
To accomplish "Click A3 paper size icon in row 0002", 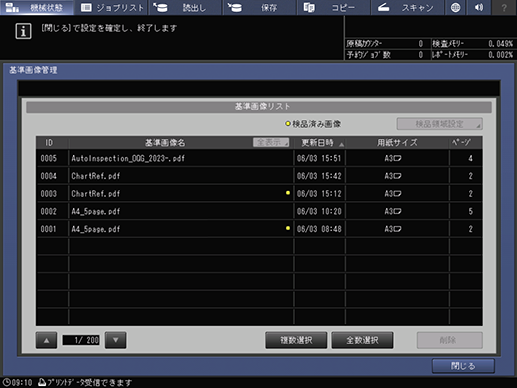I will pyautogui.click(x=393, y=211).
